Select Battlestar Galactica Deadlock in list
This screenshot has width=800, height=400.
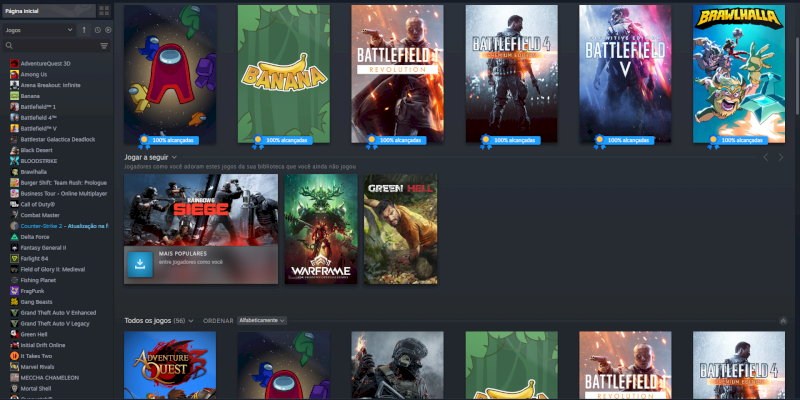[x=58, y=139]
